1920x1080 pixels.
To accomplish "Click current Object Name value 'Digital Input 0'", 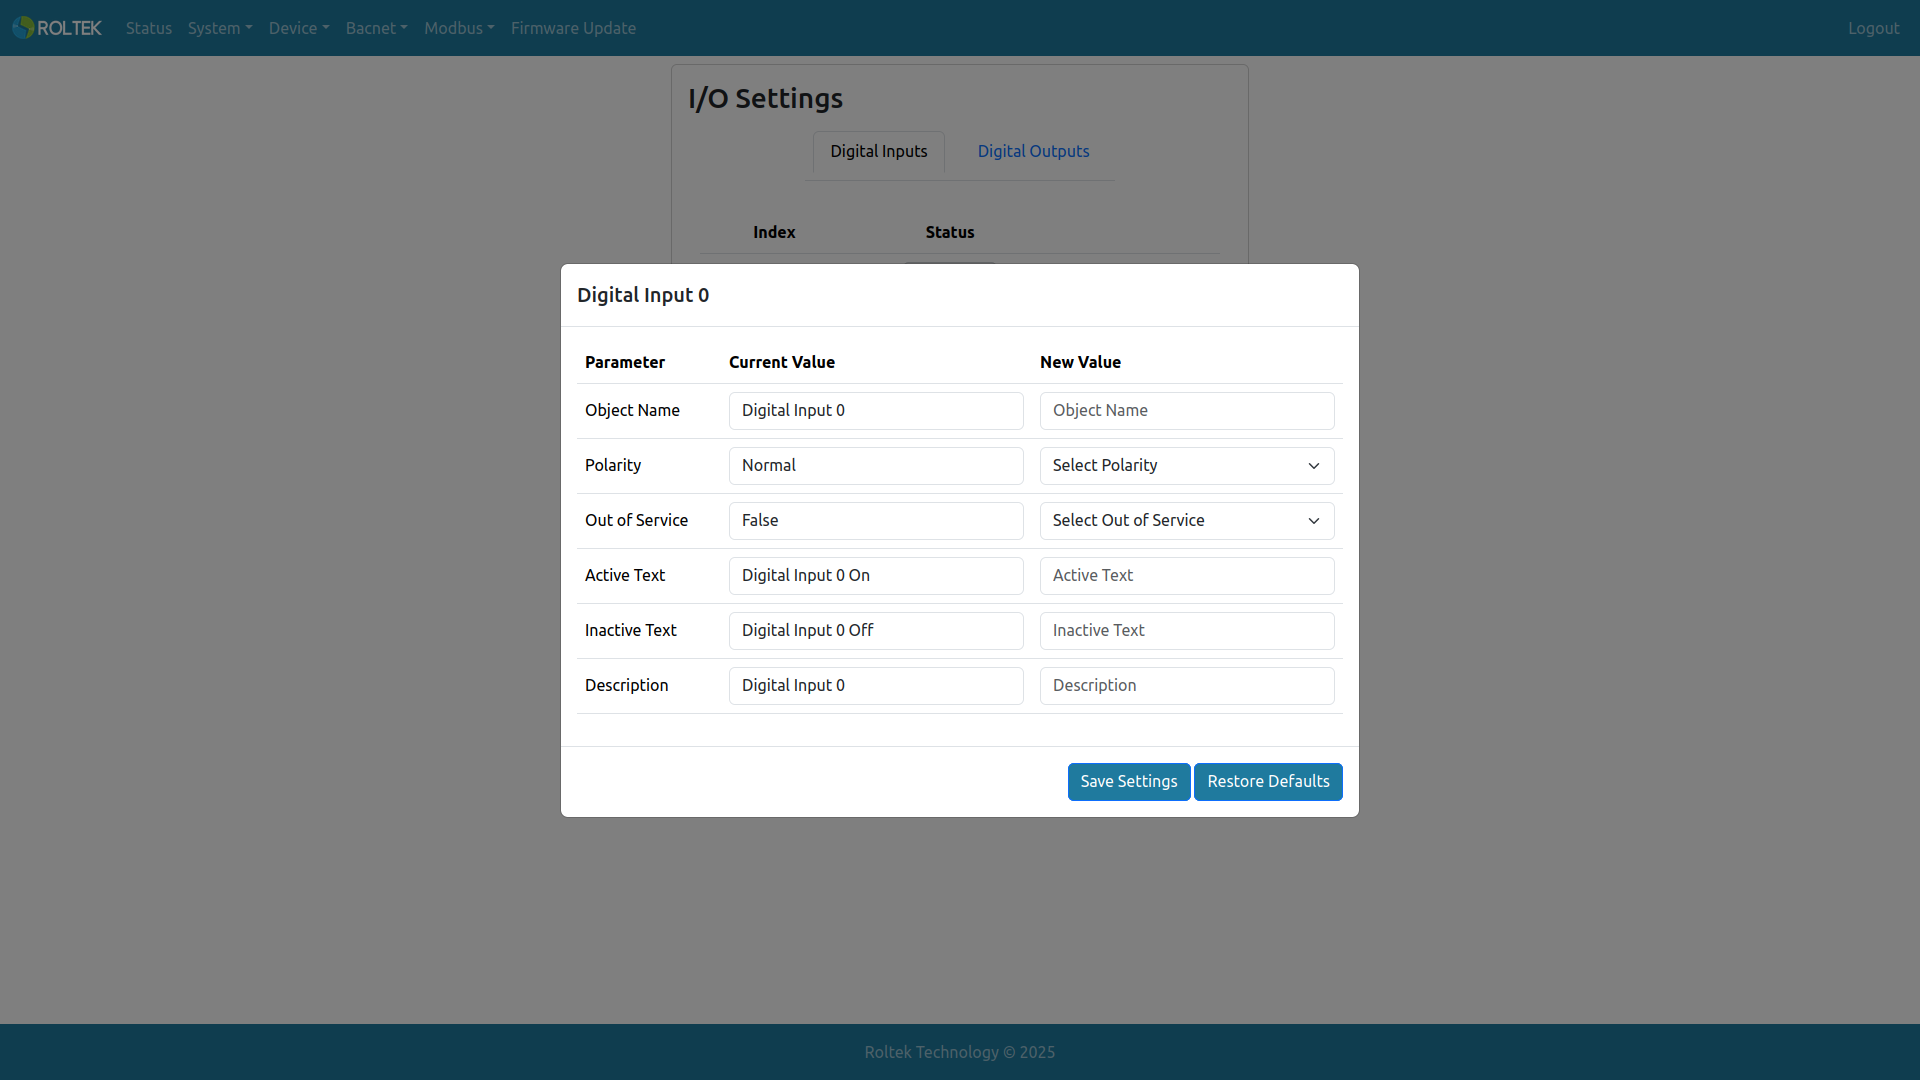I will (876, 411).
